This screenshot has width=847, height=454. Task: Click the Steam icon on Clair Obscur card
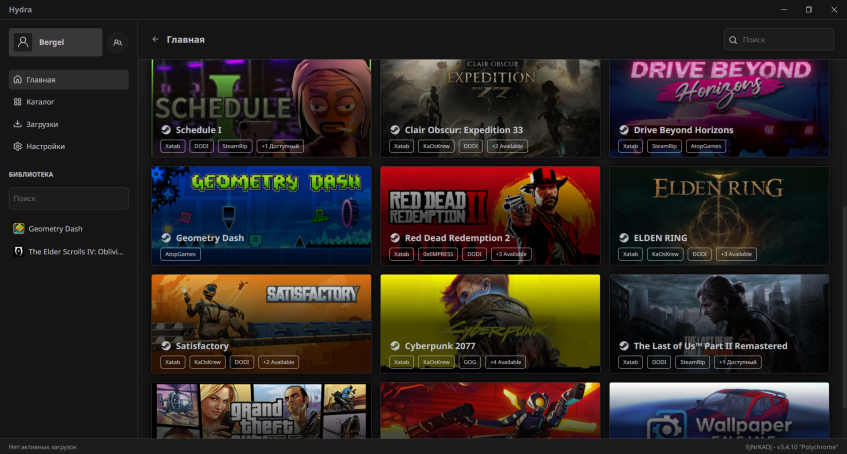(395, 130)
